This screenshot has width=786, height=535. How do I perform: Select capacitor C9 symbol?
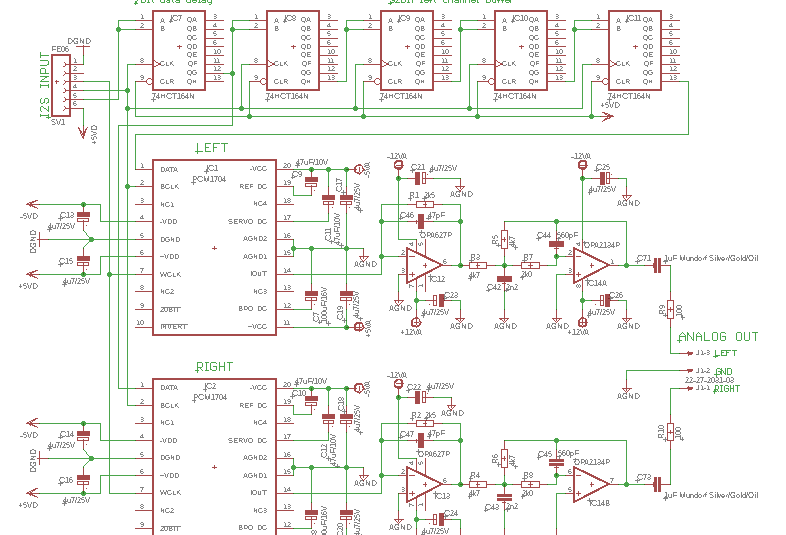pyautogui.click(x=311, y=183)
